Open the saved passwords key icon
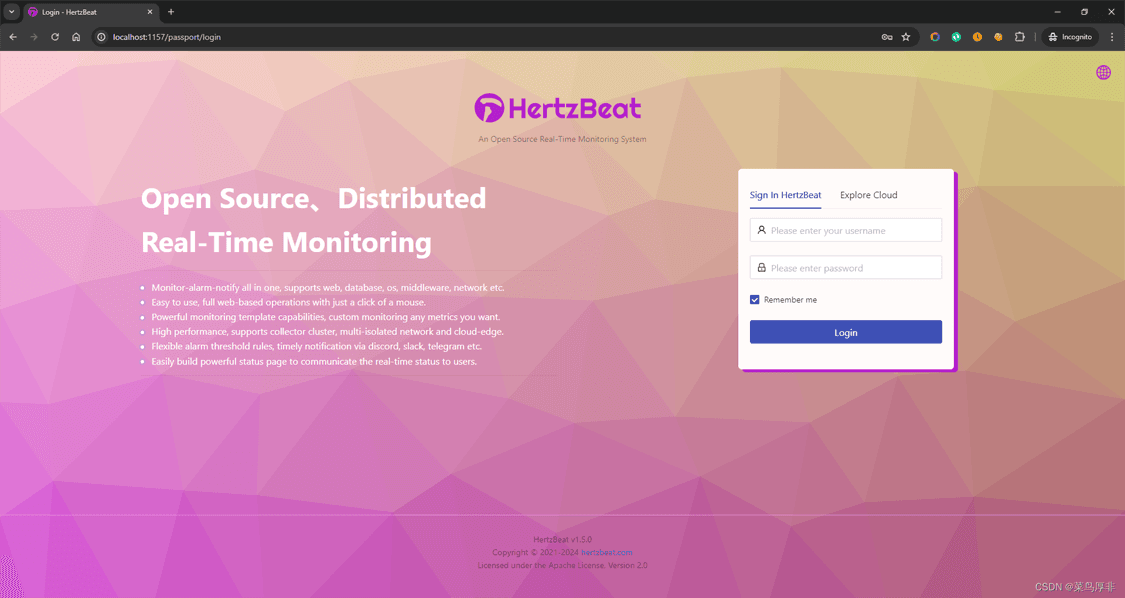 pos(887,37)
